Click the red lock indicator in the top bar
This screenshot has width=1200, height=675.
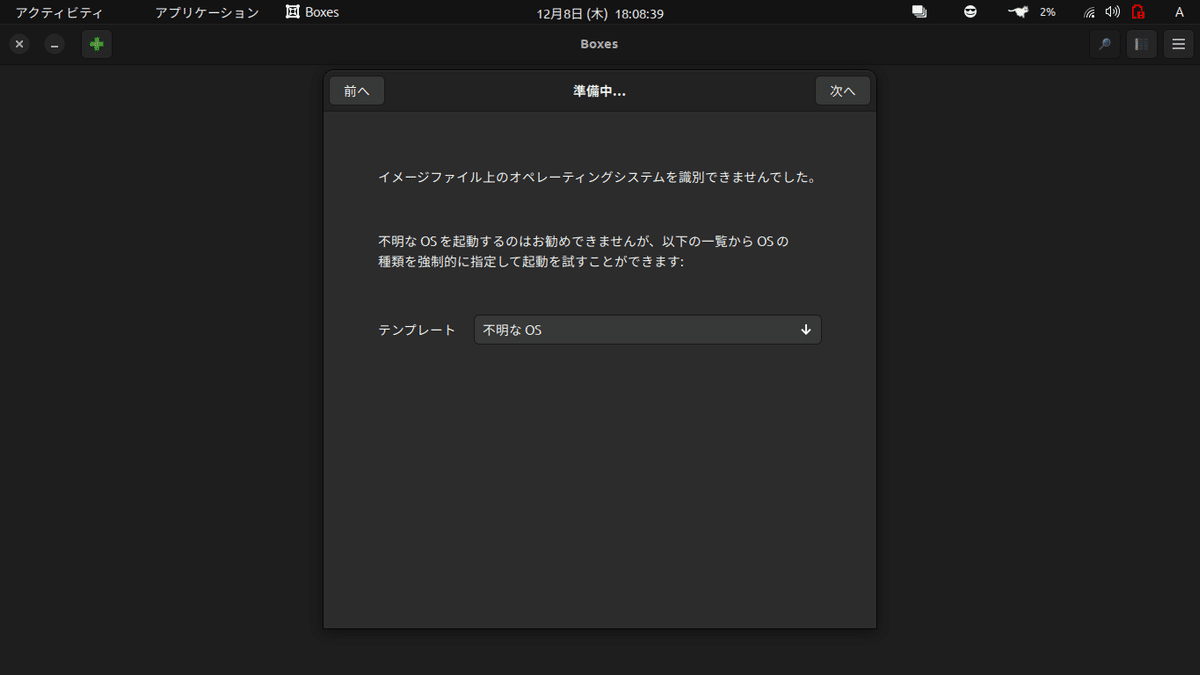[x=1138, y=13]
